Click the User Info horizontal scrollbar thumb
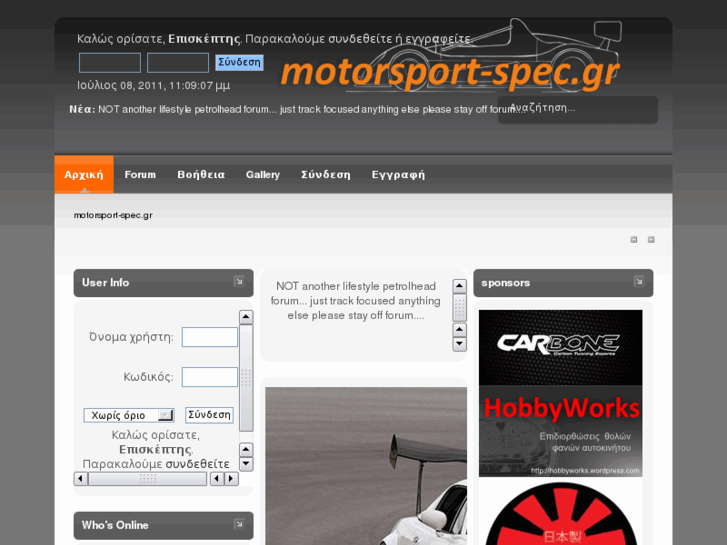 [147, 479]
